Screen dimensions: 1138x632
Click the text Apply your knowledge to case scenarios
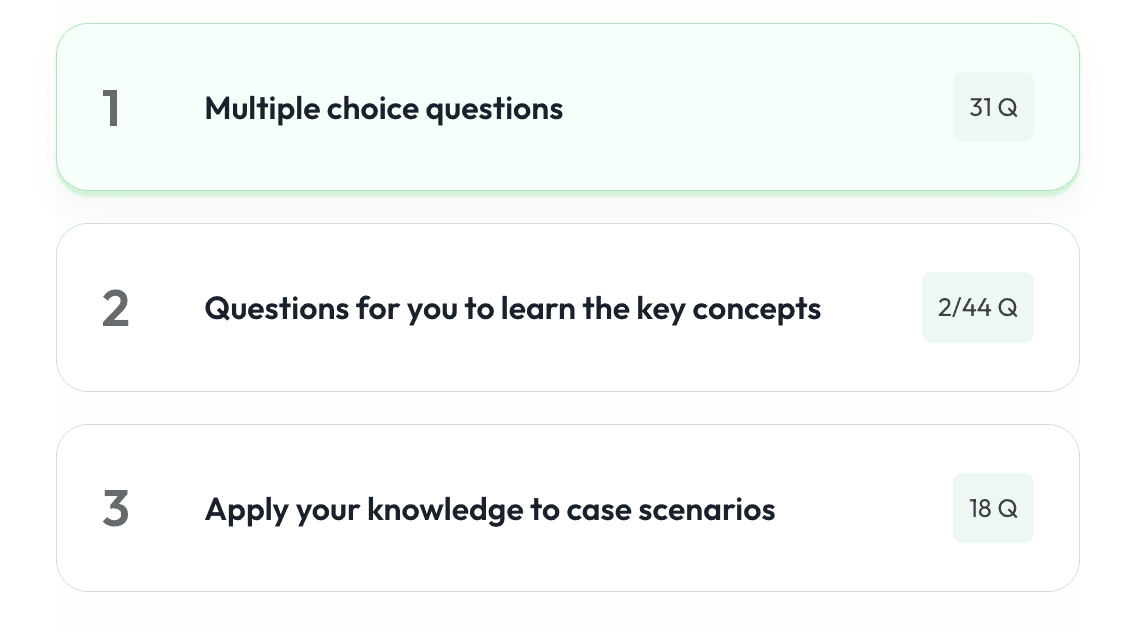pyautogui.click(x=489, y=509)
